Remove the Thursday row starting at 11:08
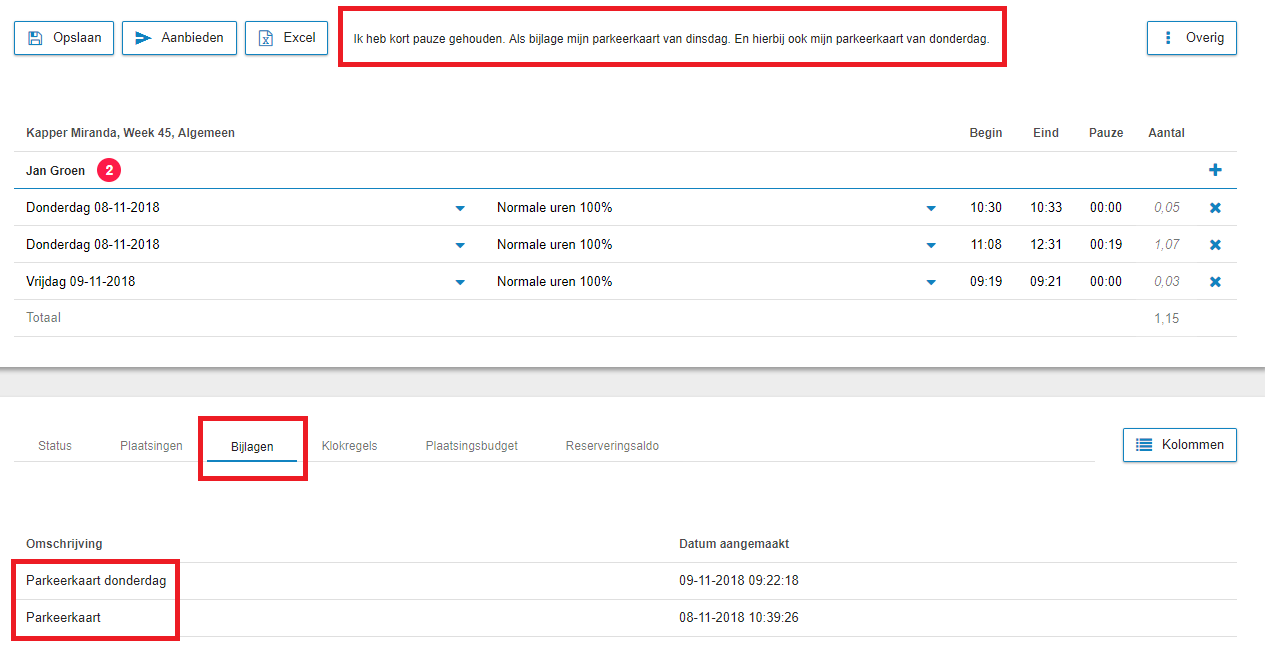Image resolution: width=1265 pixels, height=646 pixels. pyautogui.click(x=1215, y=245)
